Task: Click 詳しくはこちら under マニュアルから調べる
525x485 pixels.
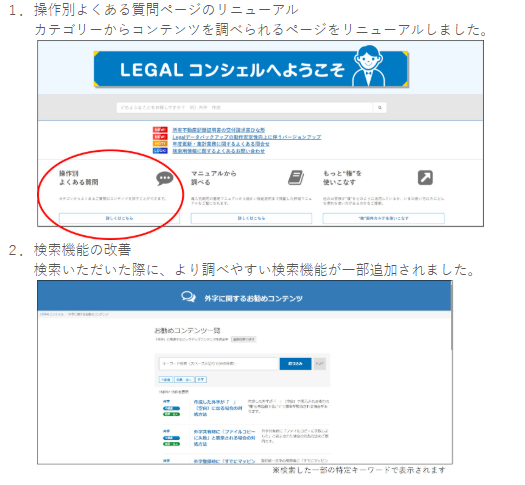Action: tap(251, 218)
